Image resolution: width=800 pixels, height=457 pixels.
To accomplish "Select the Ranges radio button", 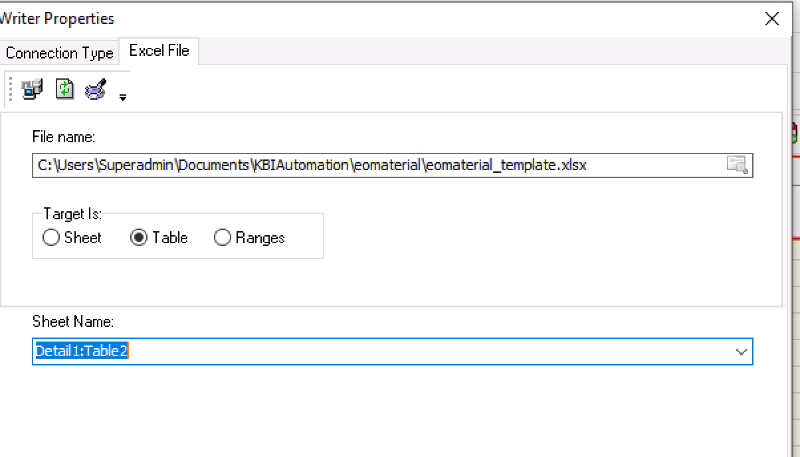I will [x=222, y=238].
